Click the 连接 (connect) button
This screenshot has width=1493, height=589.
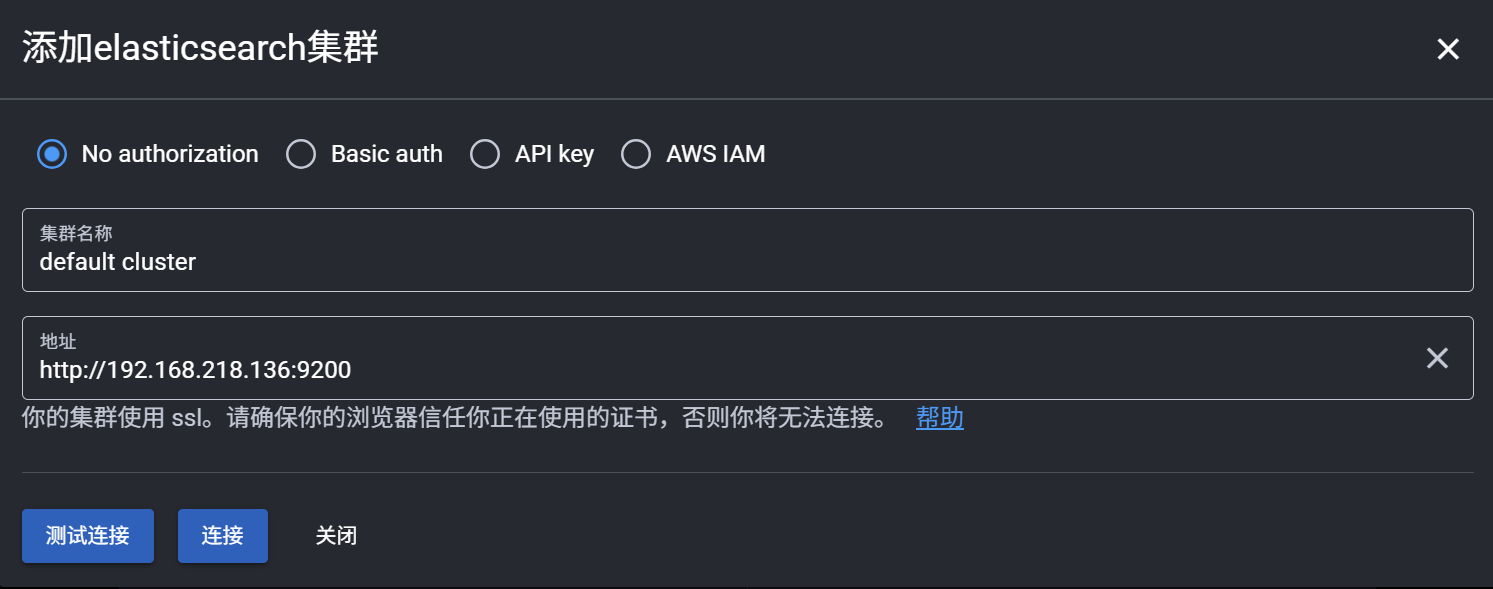[222, 536]
